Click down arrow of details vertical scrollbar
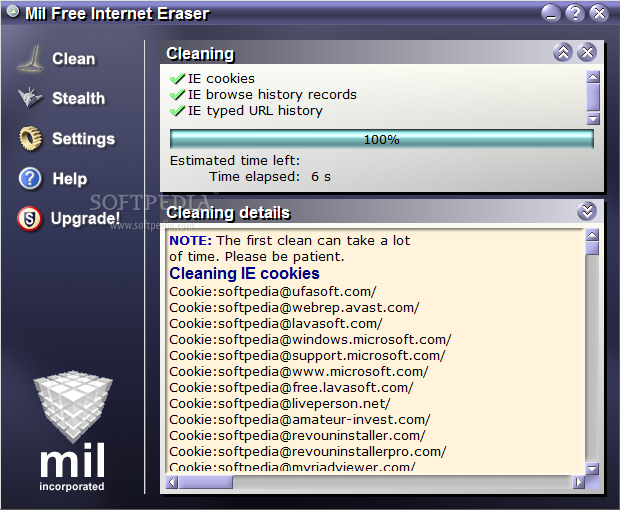Screen dimensions: 620x510 point(592,468)
